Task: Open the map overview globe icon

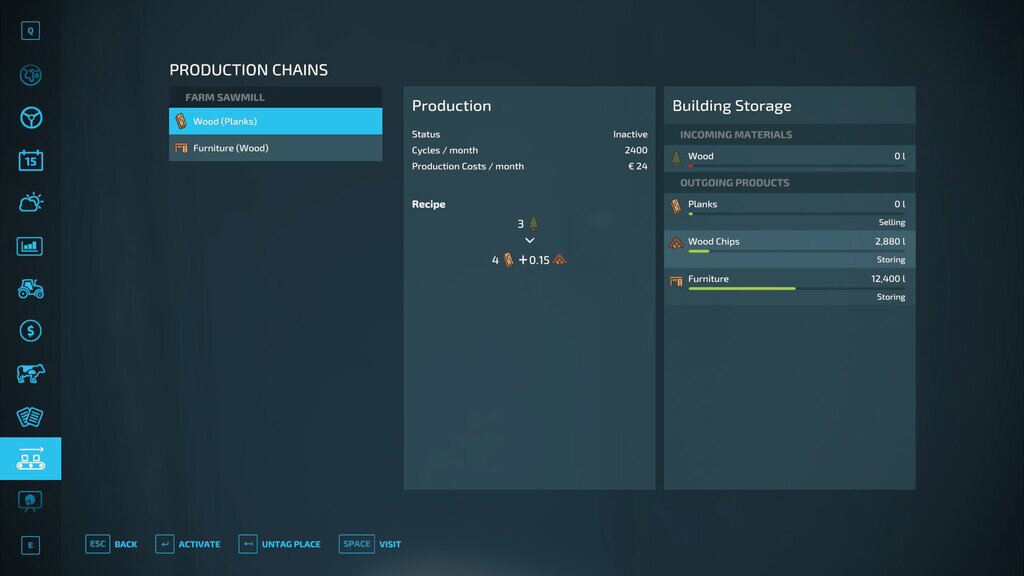Action: coord(30,75)
